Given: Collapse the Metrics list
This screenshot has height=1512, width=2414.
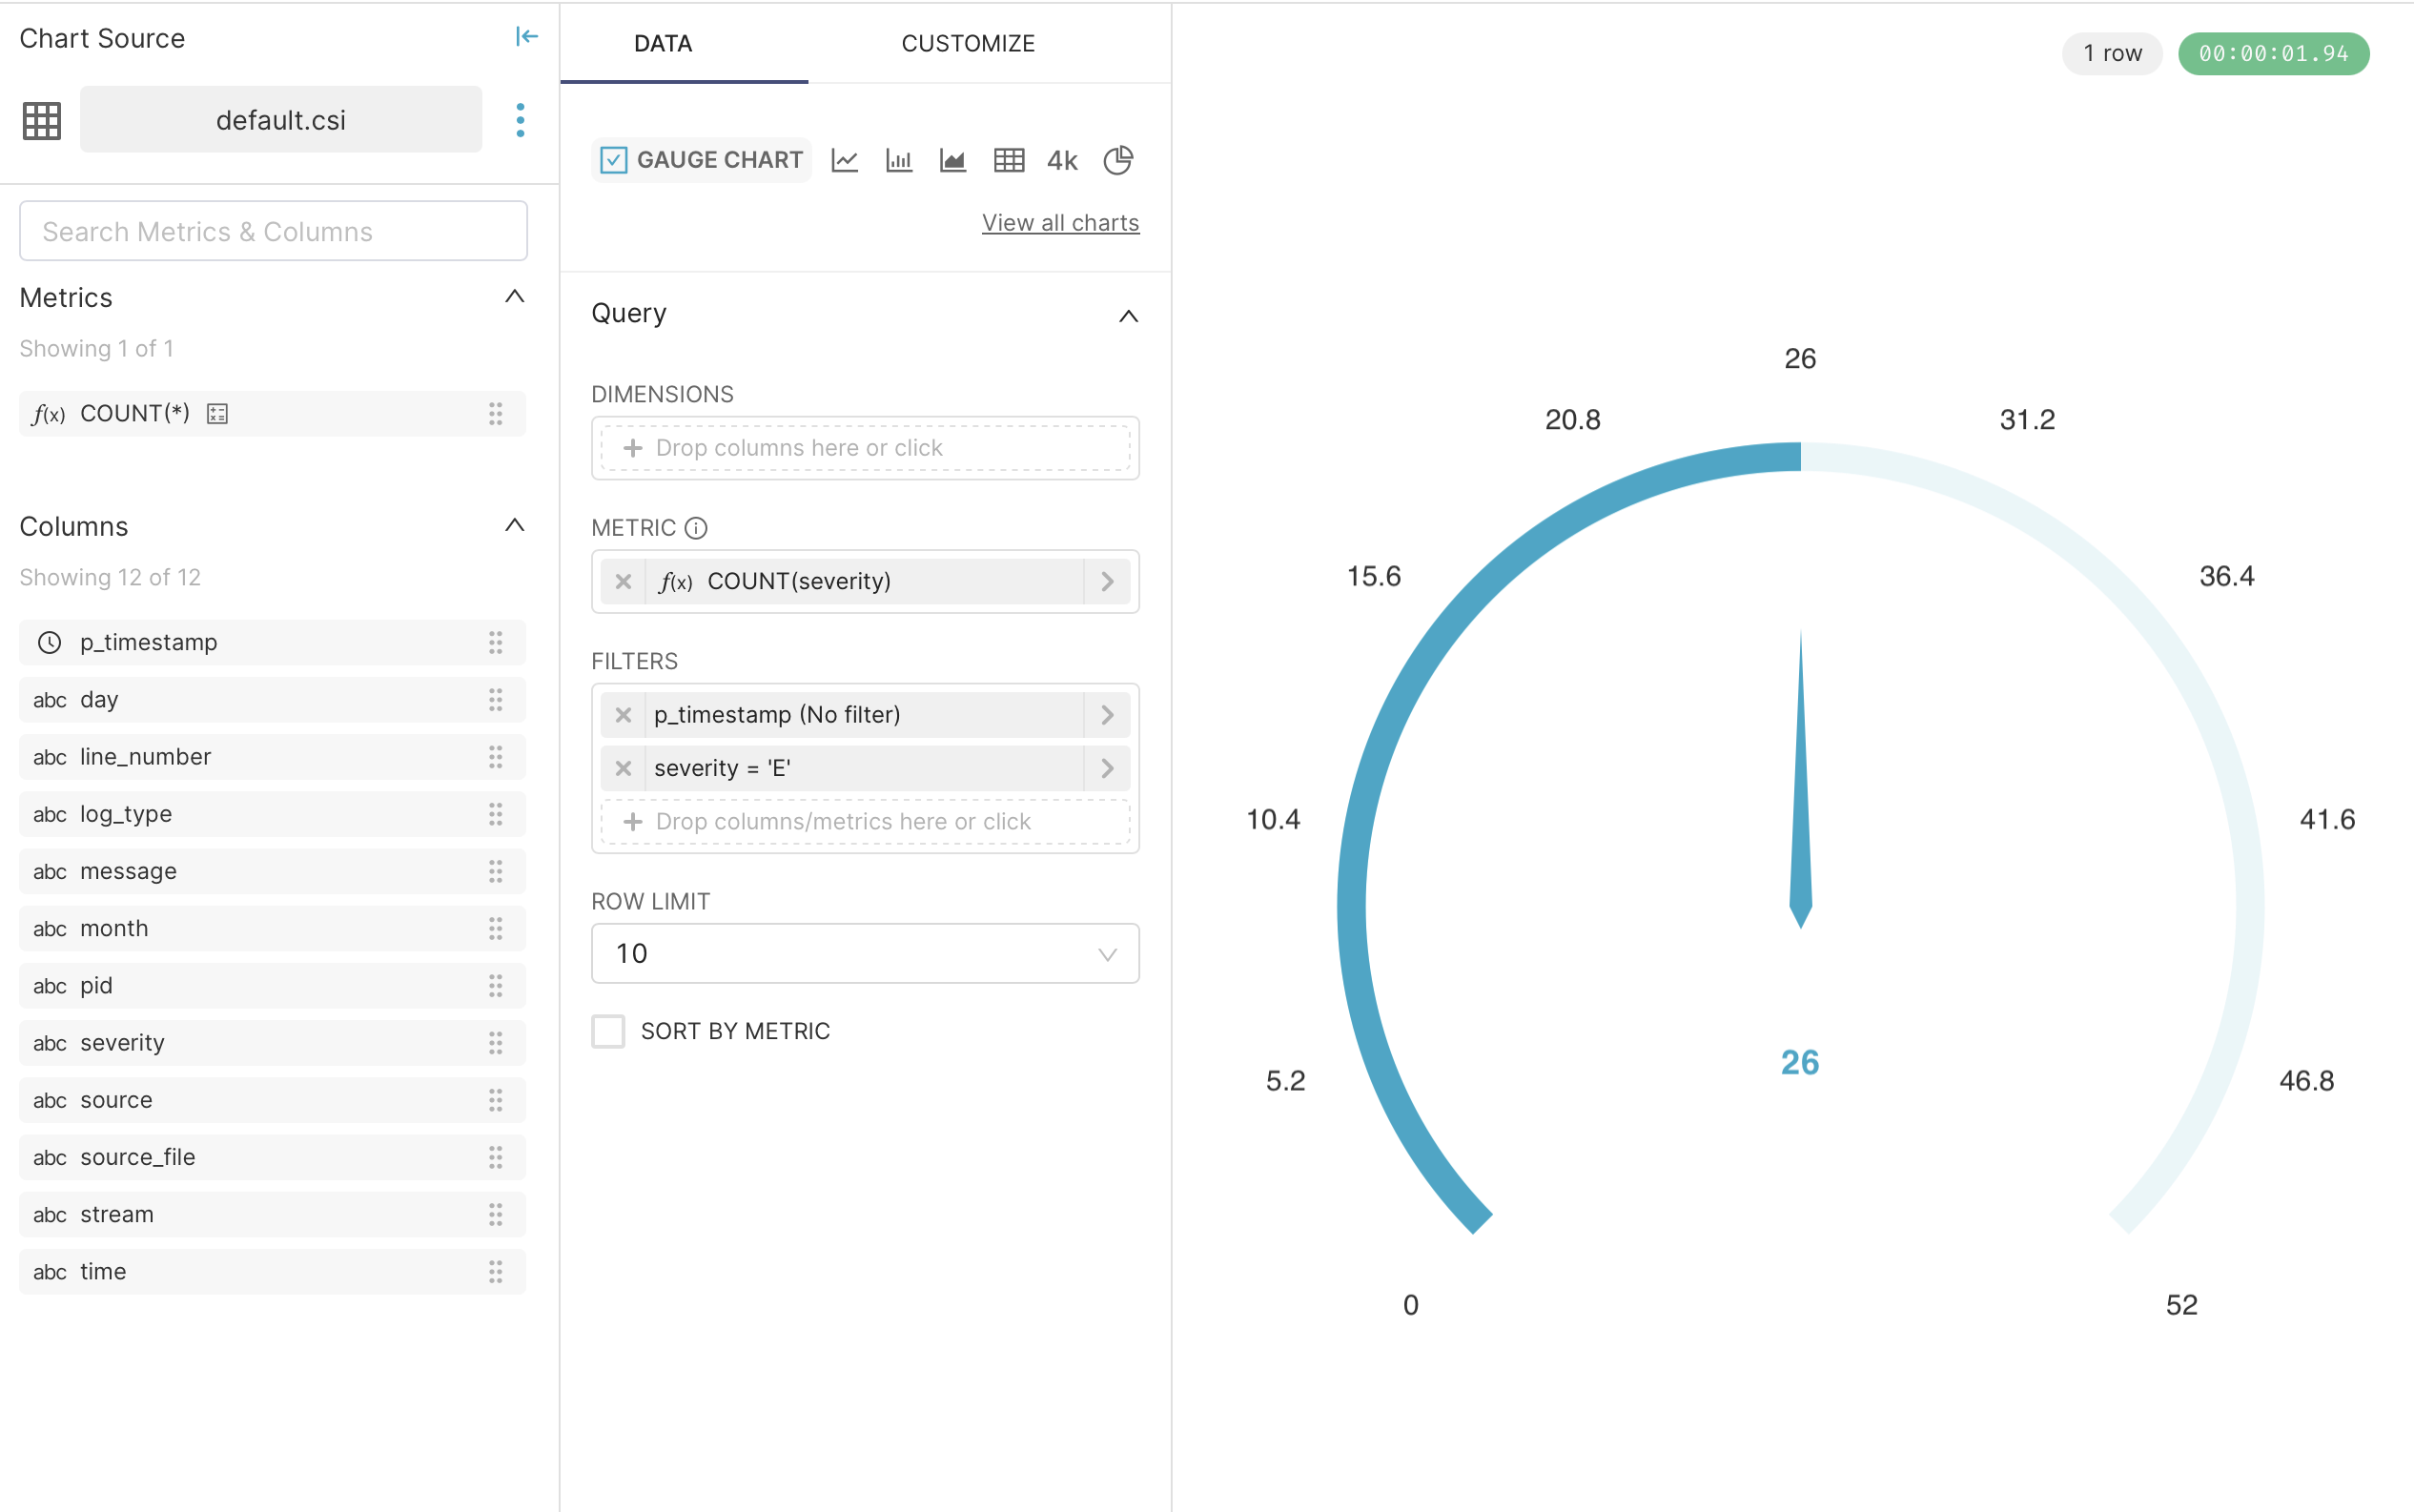Looking at the screenshot, I should [x=514, y=297].
